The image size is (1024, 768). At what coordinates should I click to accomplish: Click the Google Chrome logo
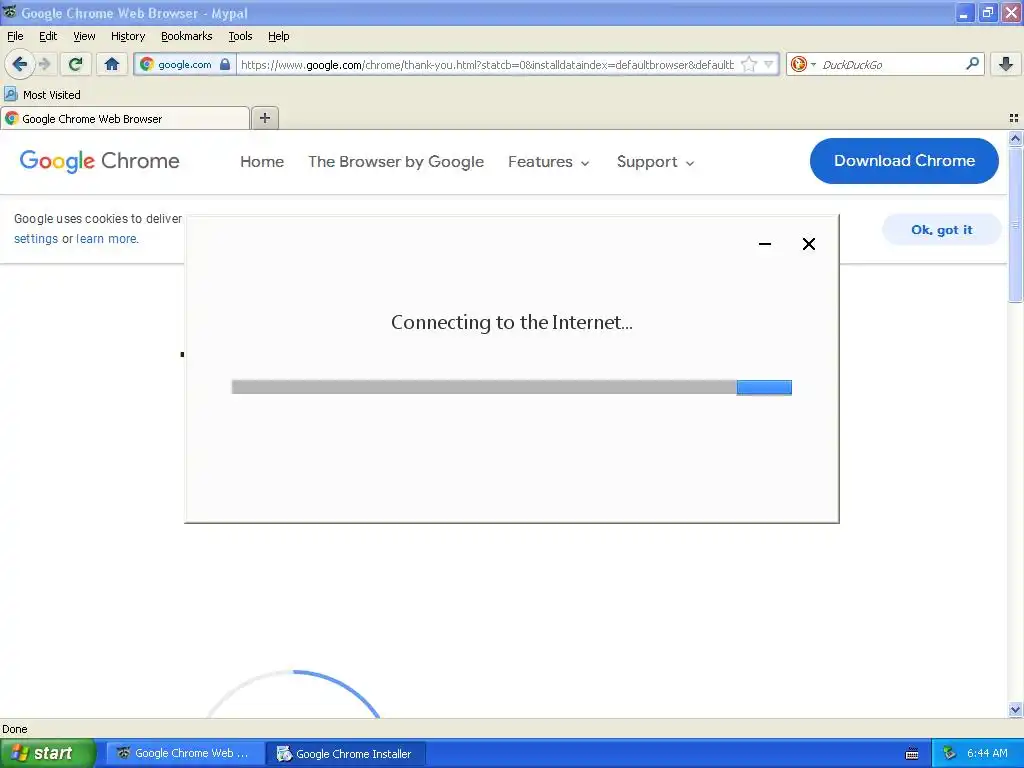[99, 161]
